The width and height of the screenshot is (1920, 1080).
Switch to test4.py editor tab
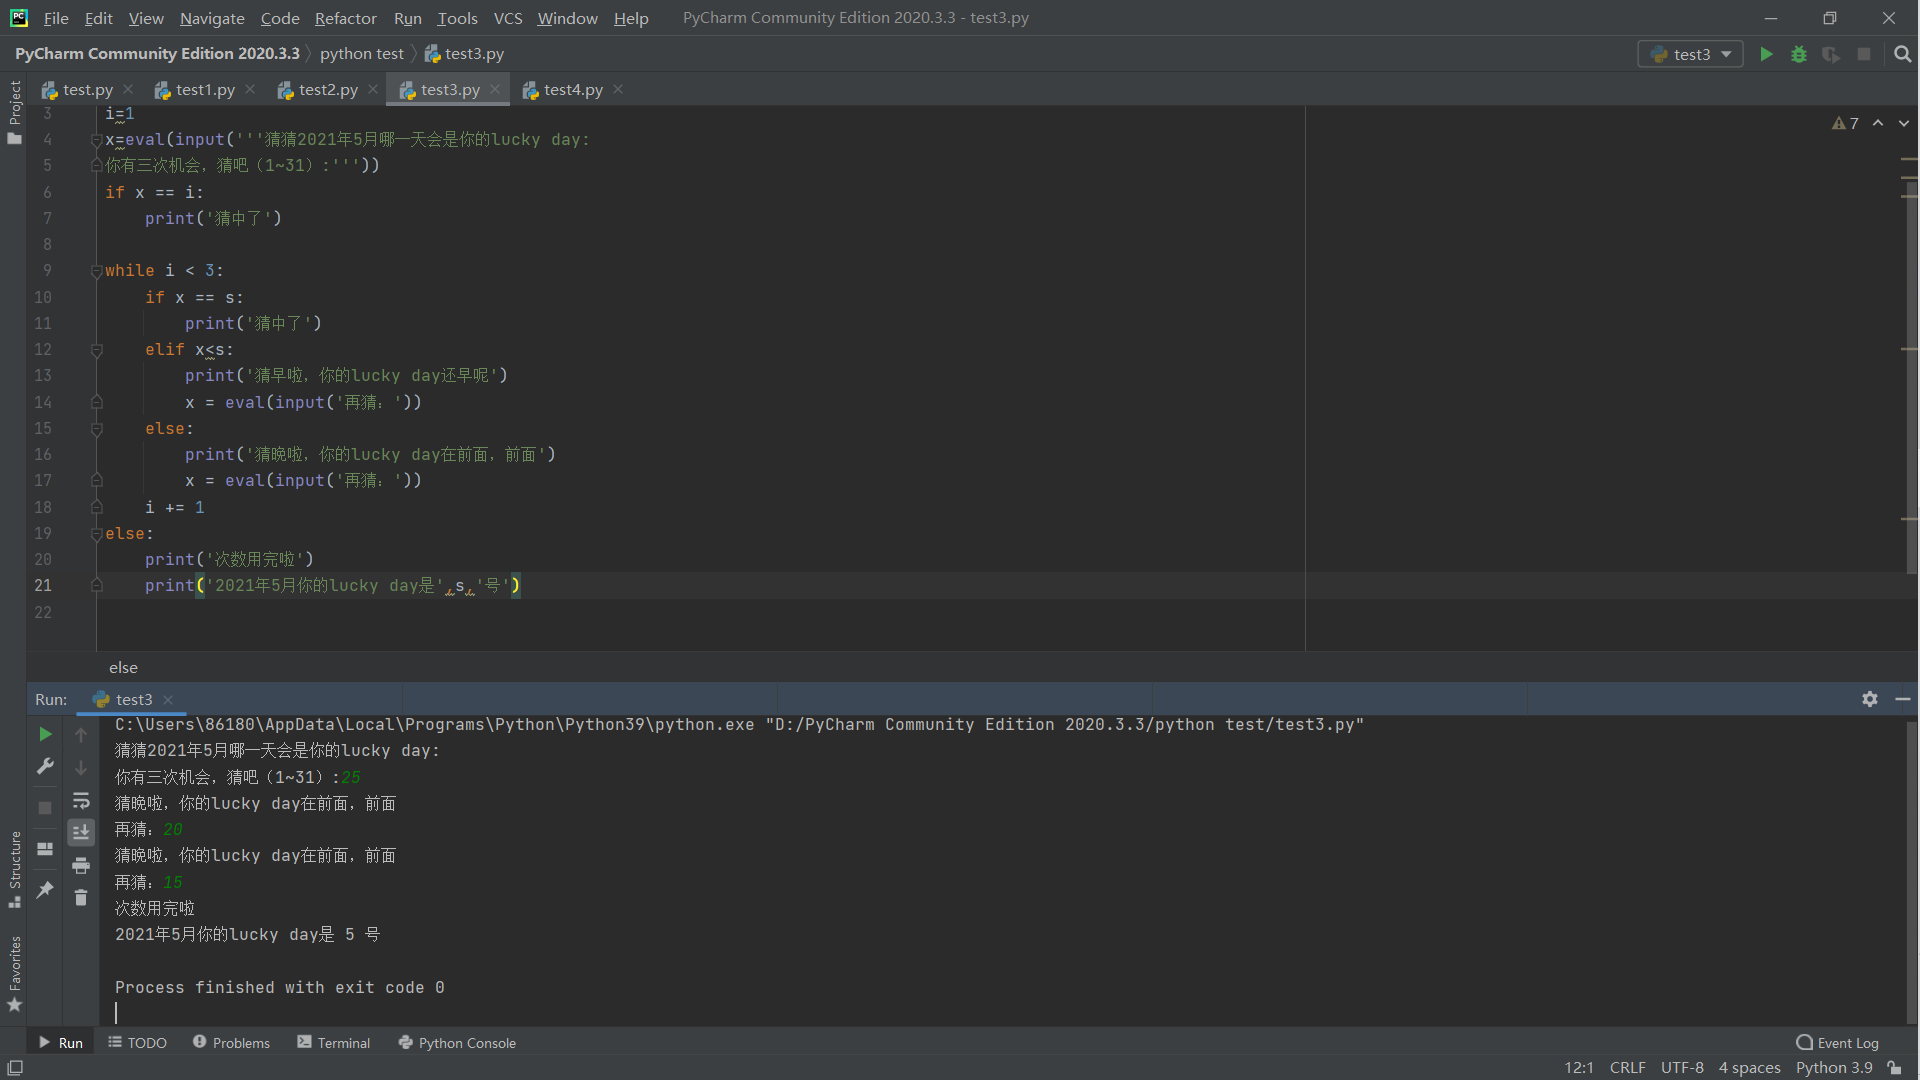(x=572, y=90)
